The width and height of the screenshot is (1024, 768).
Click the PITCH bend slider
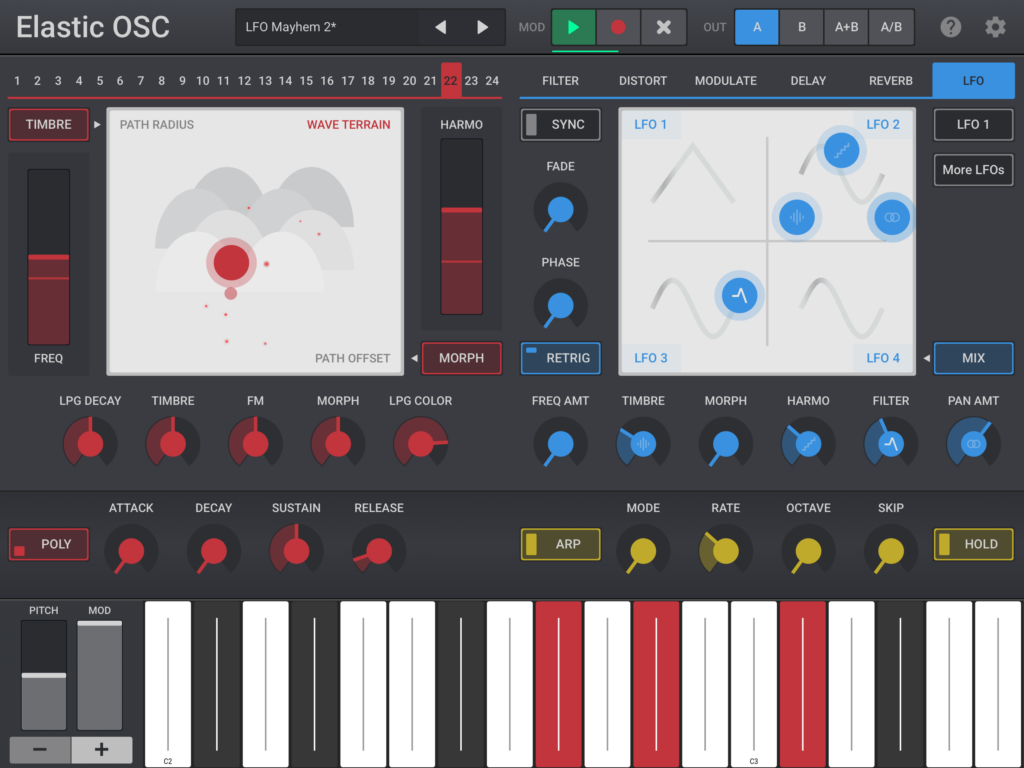point(44,675)
